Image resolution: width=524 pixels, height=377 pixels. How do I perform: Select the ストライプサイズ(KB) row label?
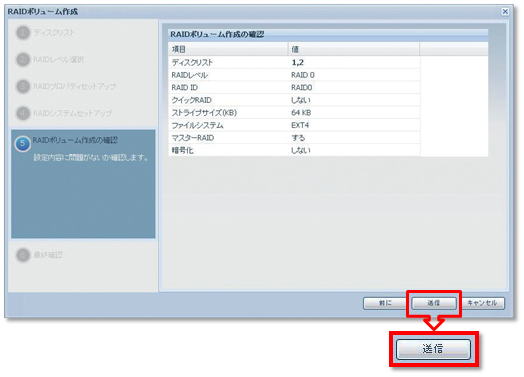tap(204, 113)
